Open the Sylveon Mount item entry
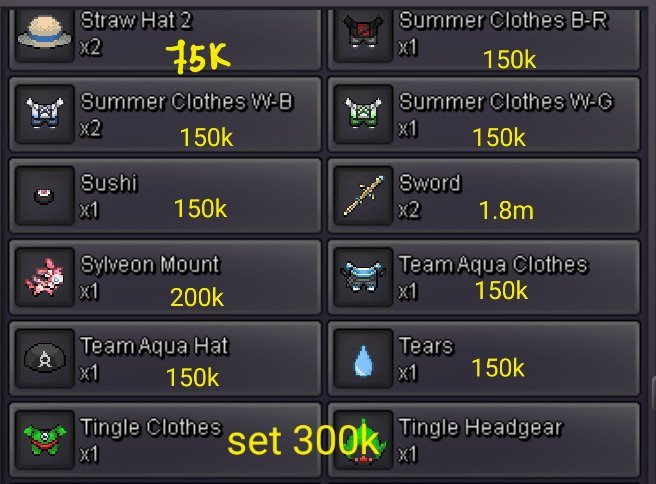The image size is (656, 484). [x=165, y=277]
